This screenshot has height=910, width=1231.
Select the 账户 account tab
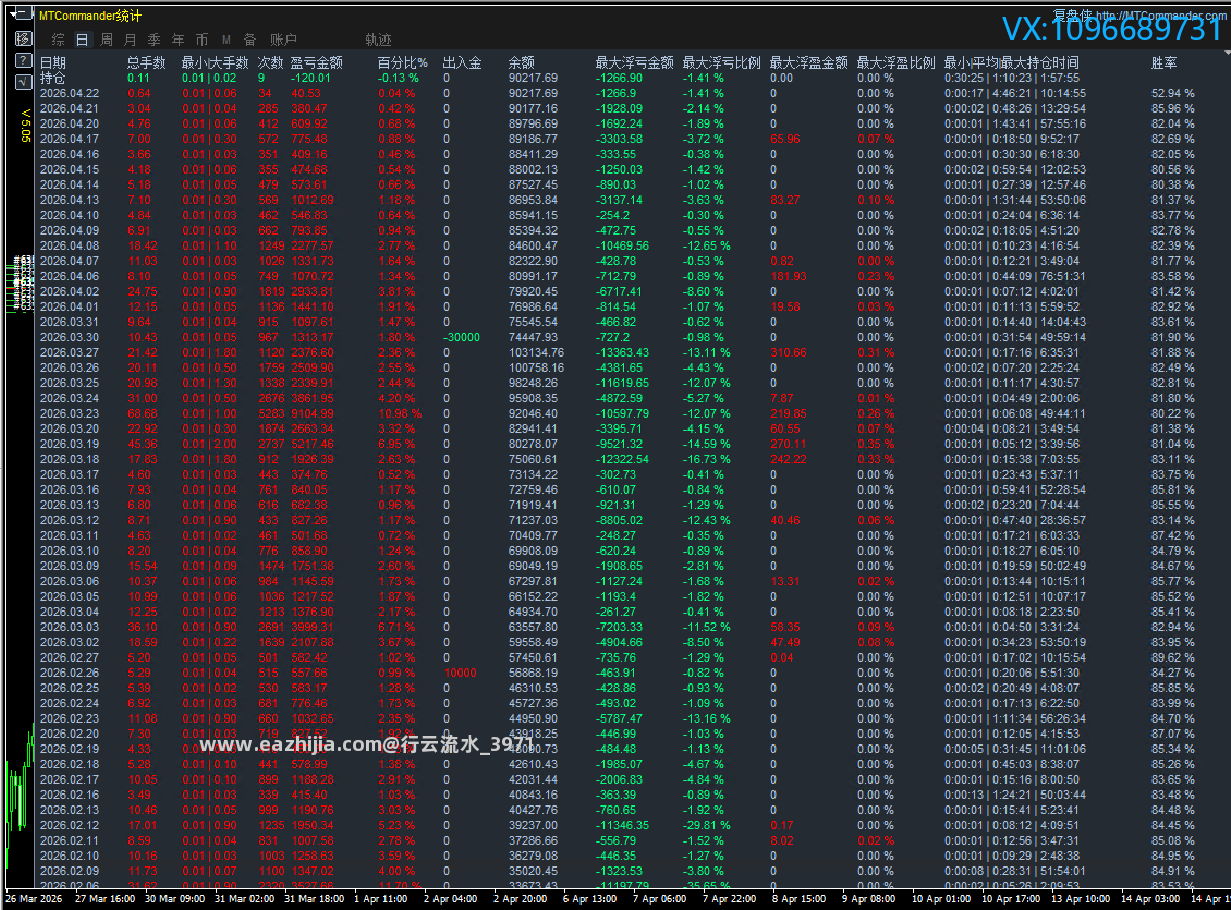(x=284, y=40)
